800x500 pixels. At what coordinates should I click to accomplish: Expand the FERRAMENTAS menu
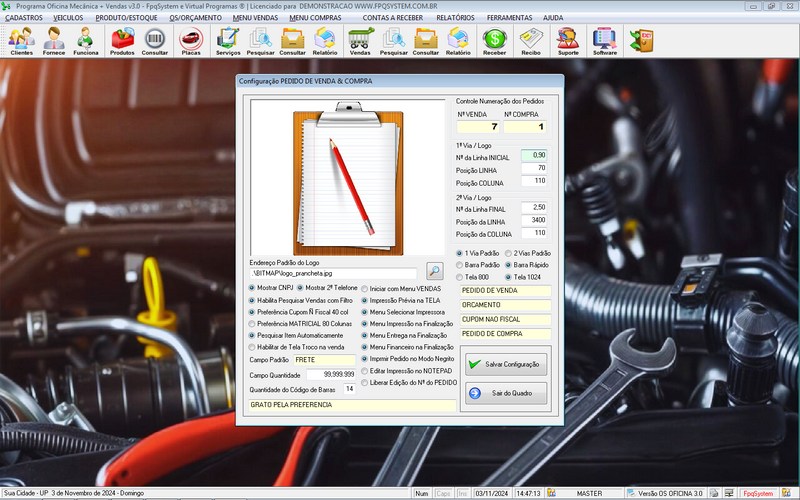[x=509, y=18]
